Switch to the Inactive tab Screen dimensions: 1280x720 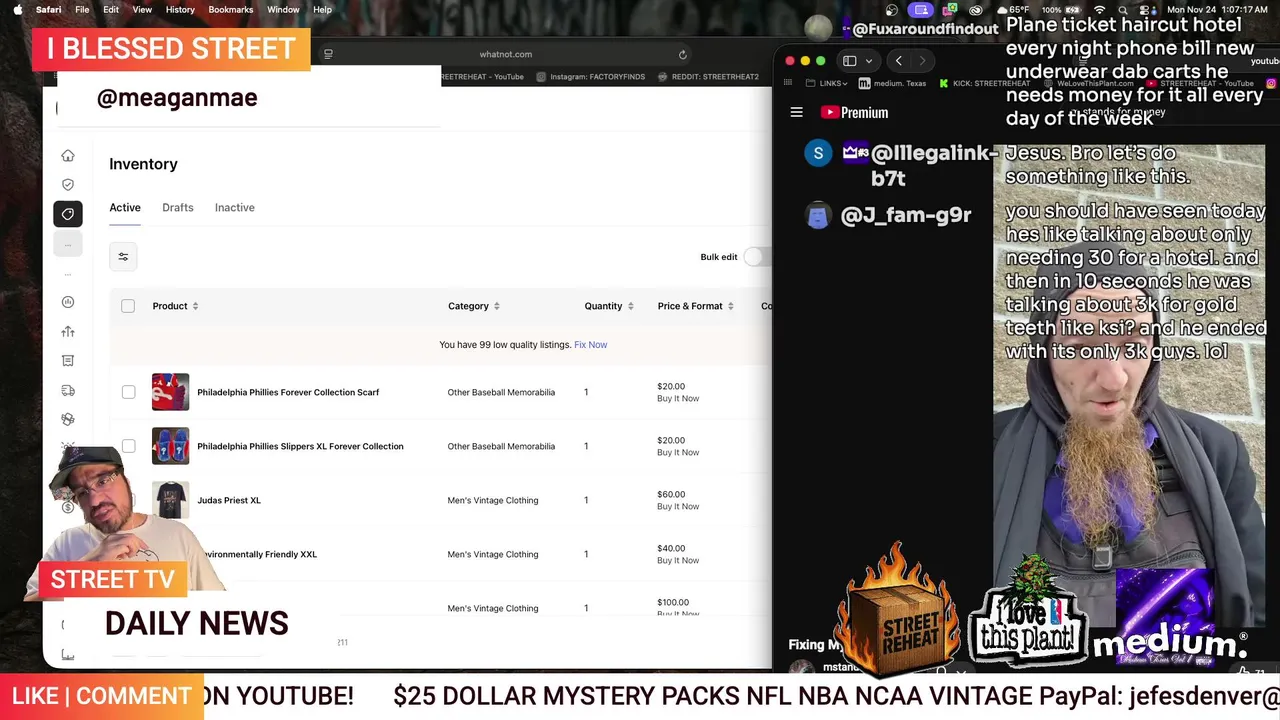pos(235,207)
